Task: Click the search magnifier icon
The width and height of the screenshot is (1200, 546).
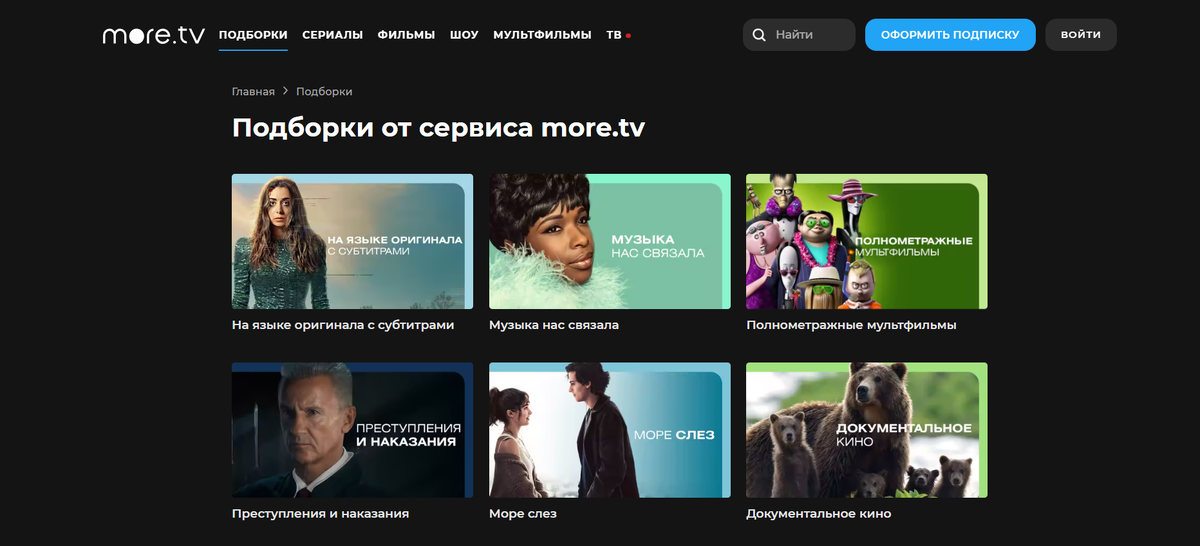Action: (760, 35)
